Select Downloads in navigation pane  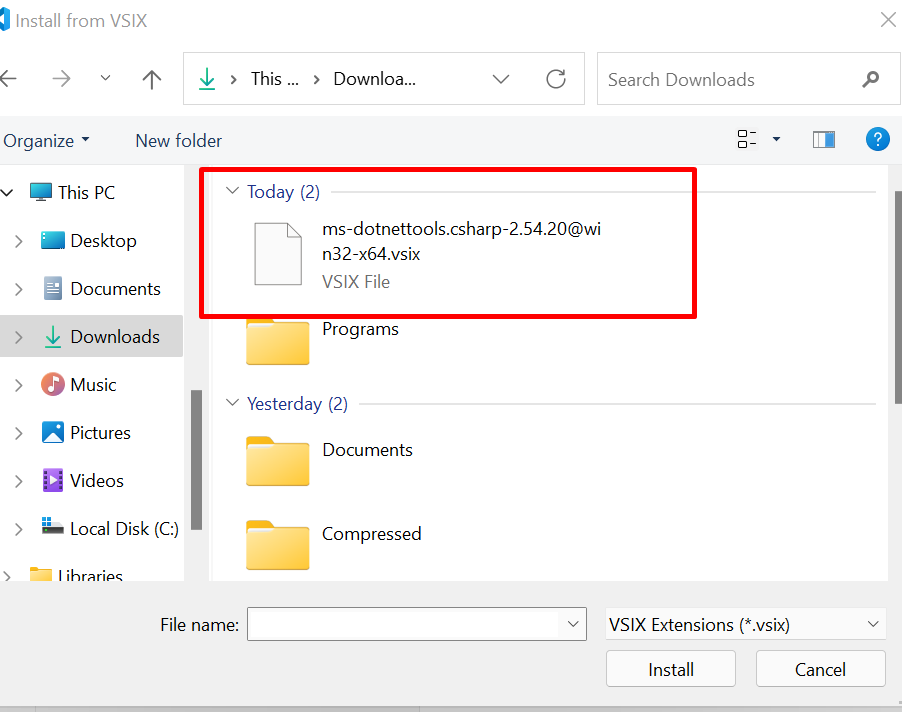[x=114, y=336]
